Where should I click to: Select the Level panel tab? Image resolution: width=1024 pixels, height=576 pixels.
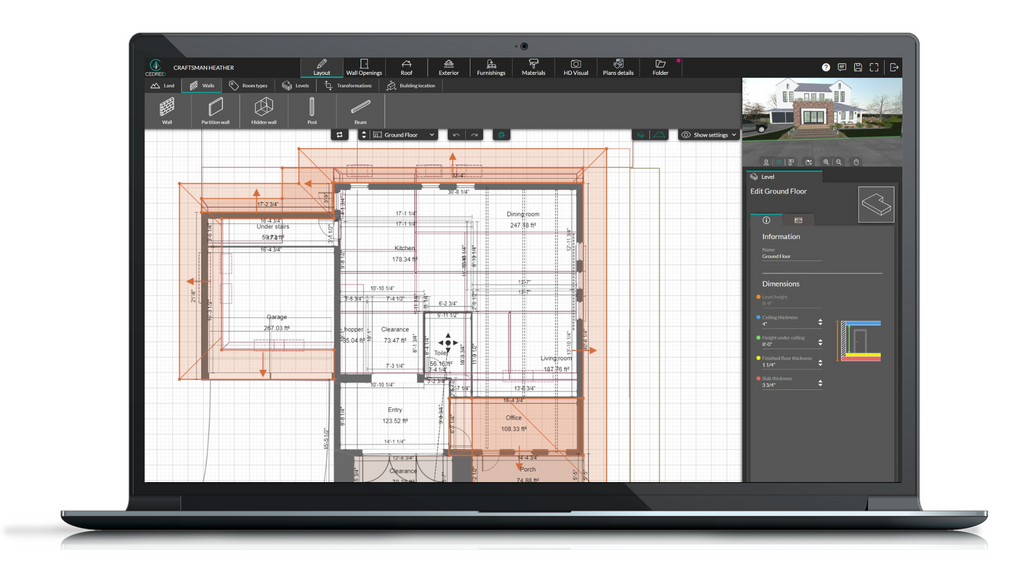pos(784,176)
